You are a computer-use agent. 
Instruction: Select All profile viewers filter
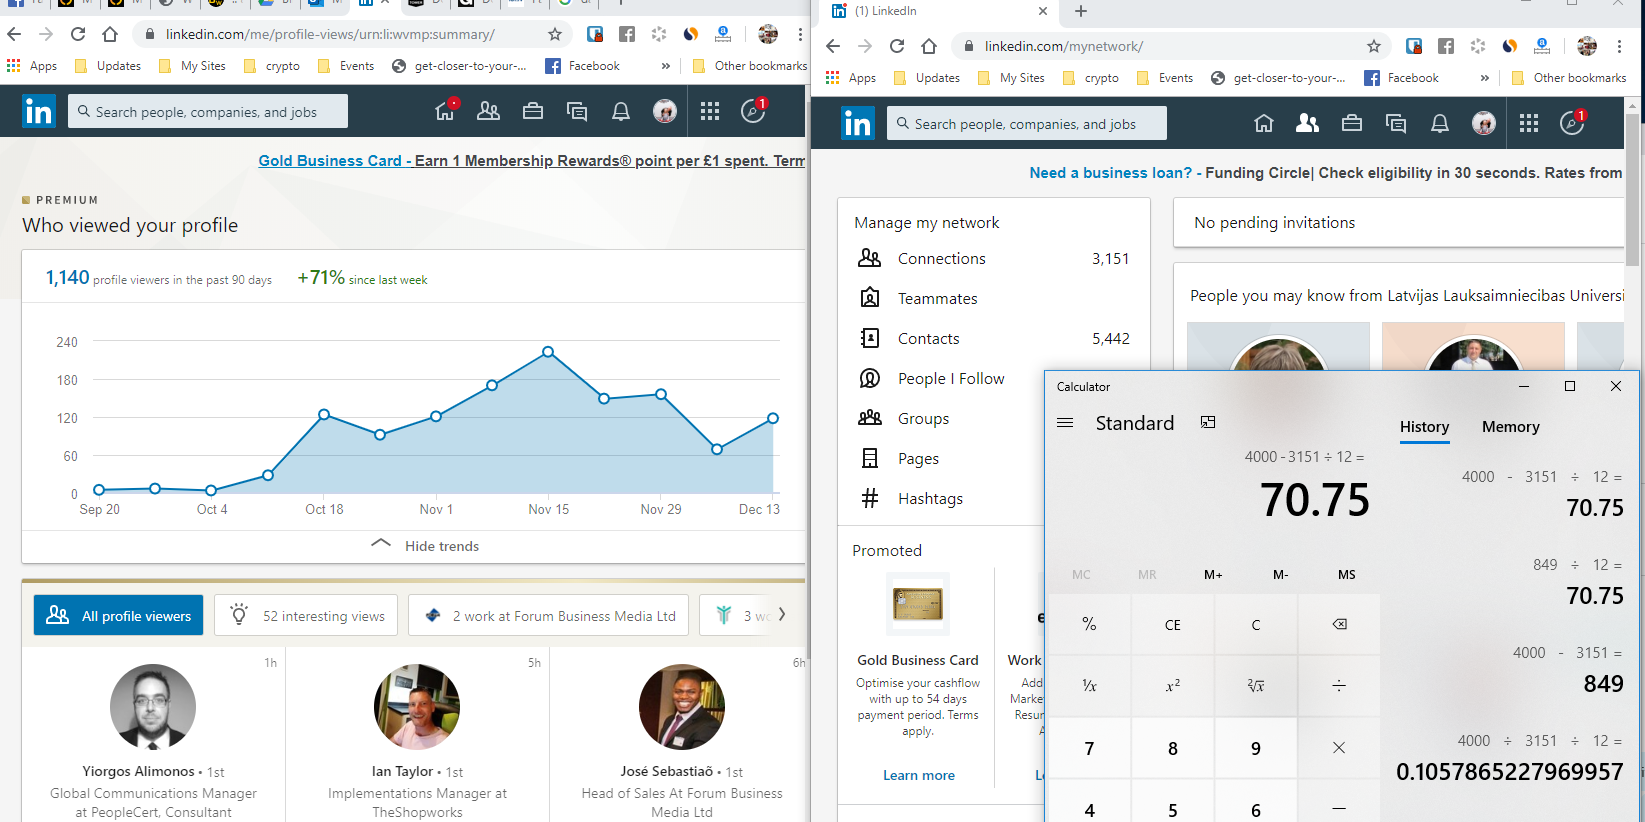[119, 615]
